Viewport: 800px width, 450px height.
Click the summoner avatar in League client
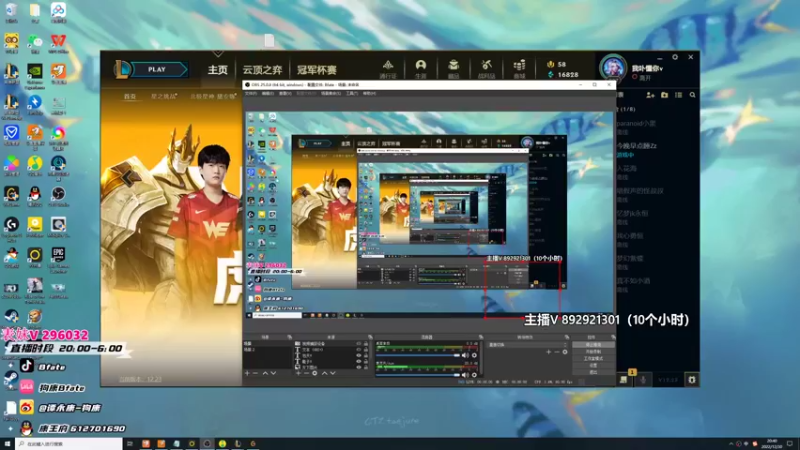[x=613, y=68]
